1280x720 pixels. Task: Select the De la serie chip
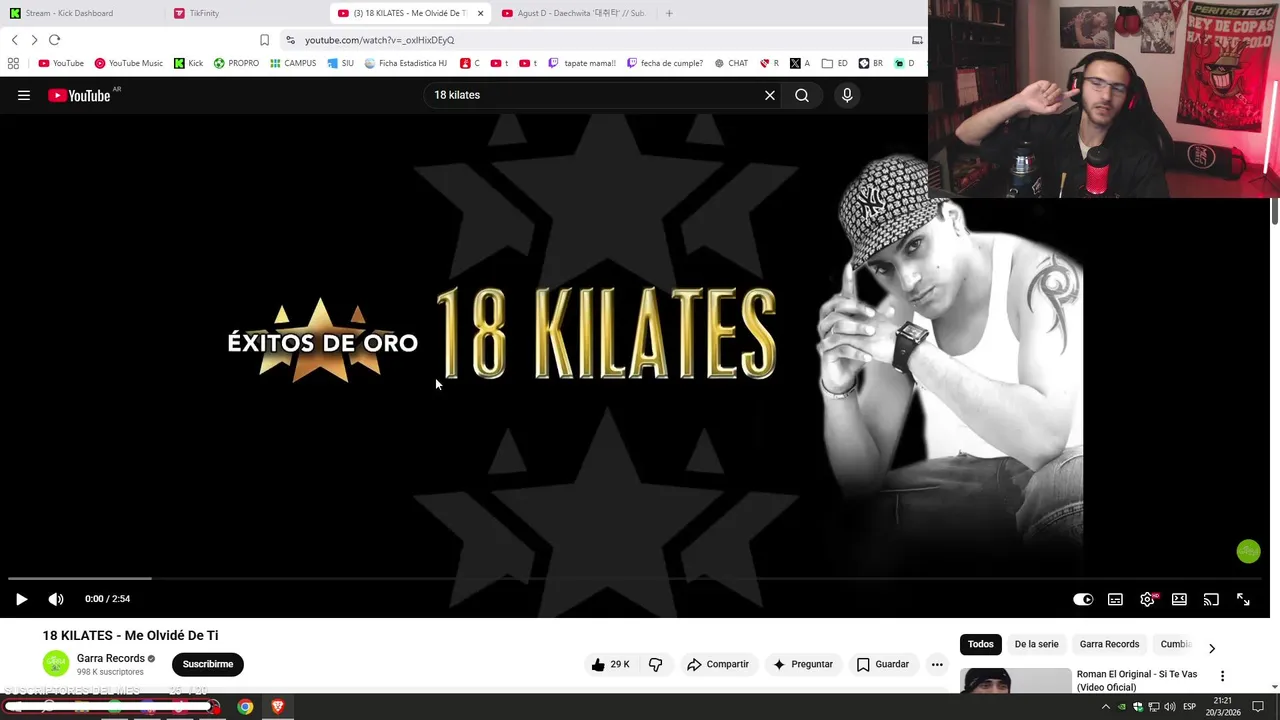1036,644
